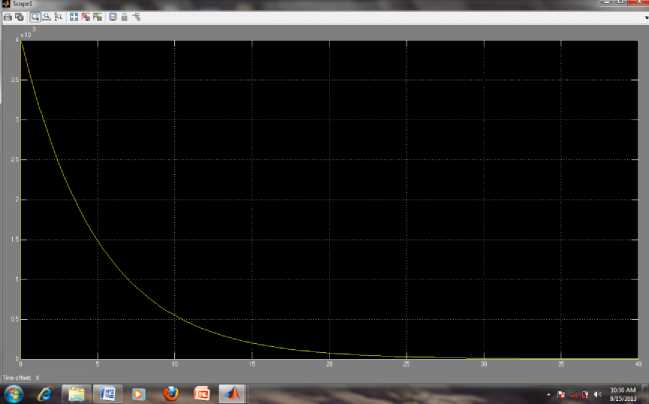Show hidden system tray icons

(549, 395)
